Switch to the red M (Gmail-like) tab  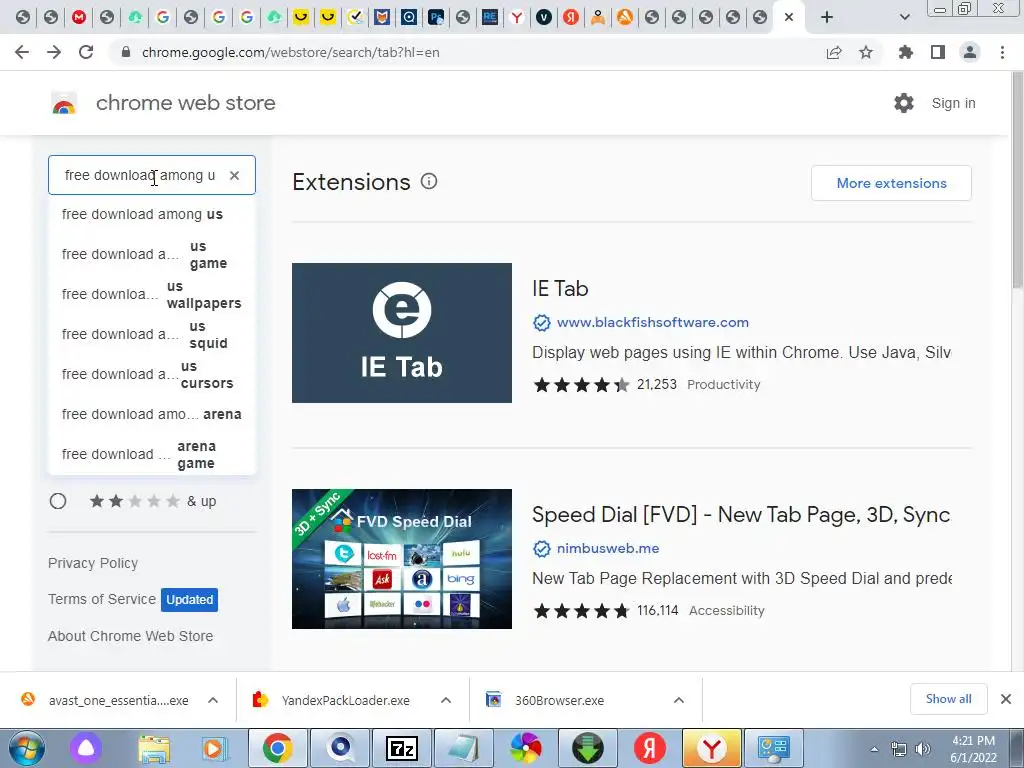[79, 18]
